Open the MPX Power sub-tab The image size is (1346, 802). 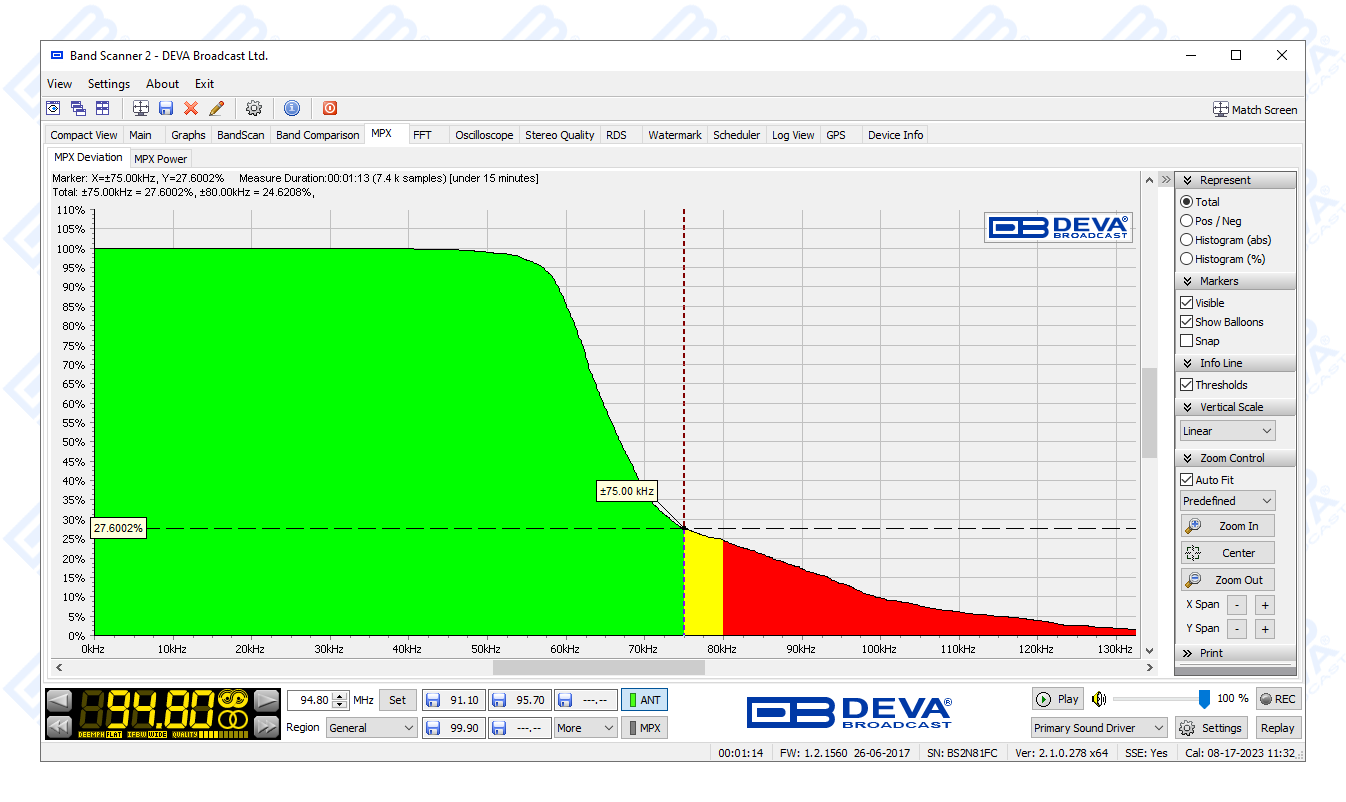tap(160, 159)
